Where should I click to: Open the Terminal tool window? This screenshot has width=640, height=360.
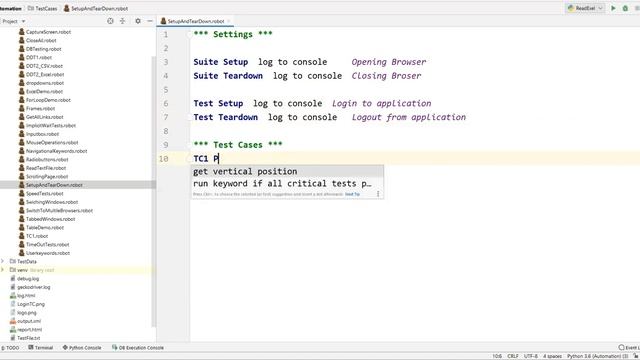41,348
